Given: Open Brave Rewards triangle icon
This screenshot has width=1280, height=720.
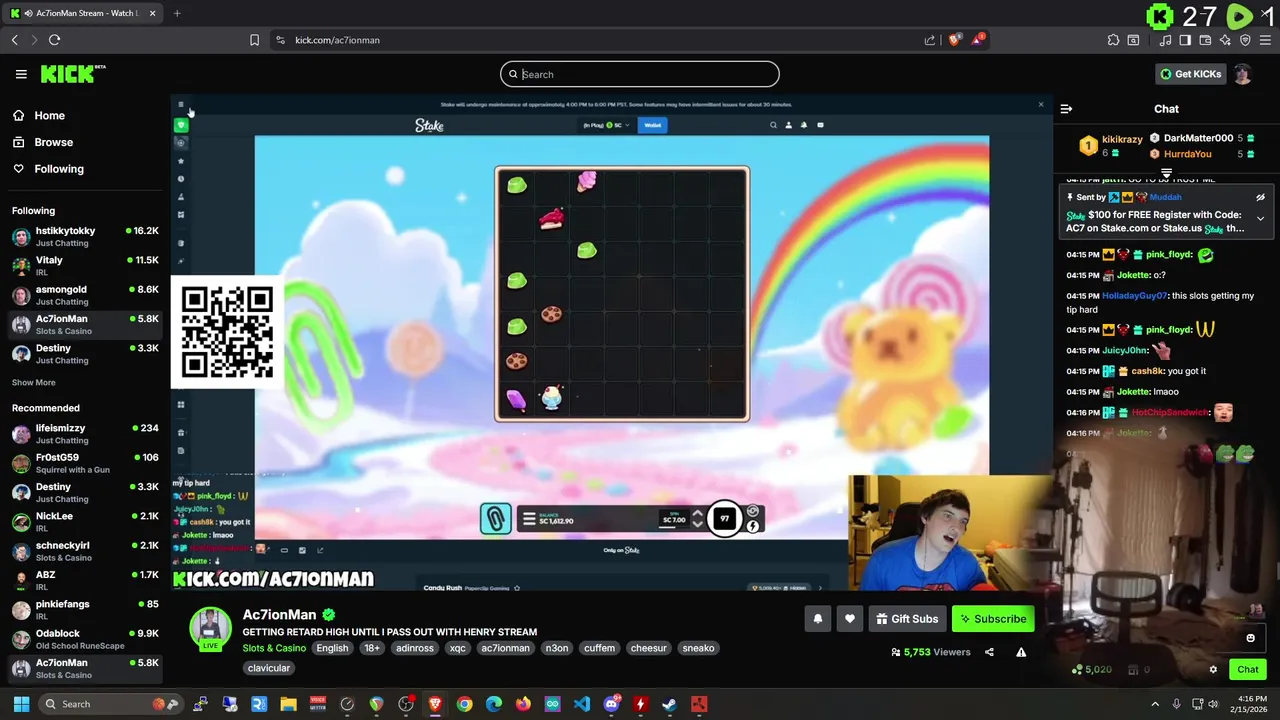Looking at the screenshot, I should coord(979,40).
